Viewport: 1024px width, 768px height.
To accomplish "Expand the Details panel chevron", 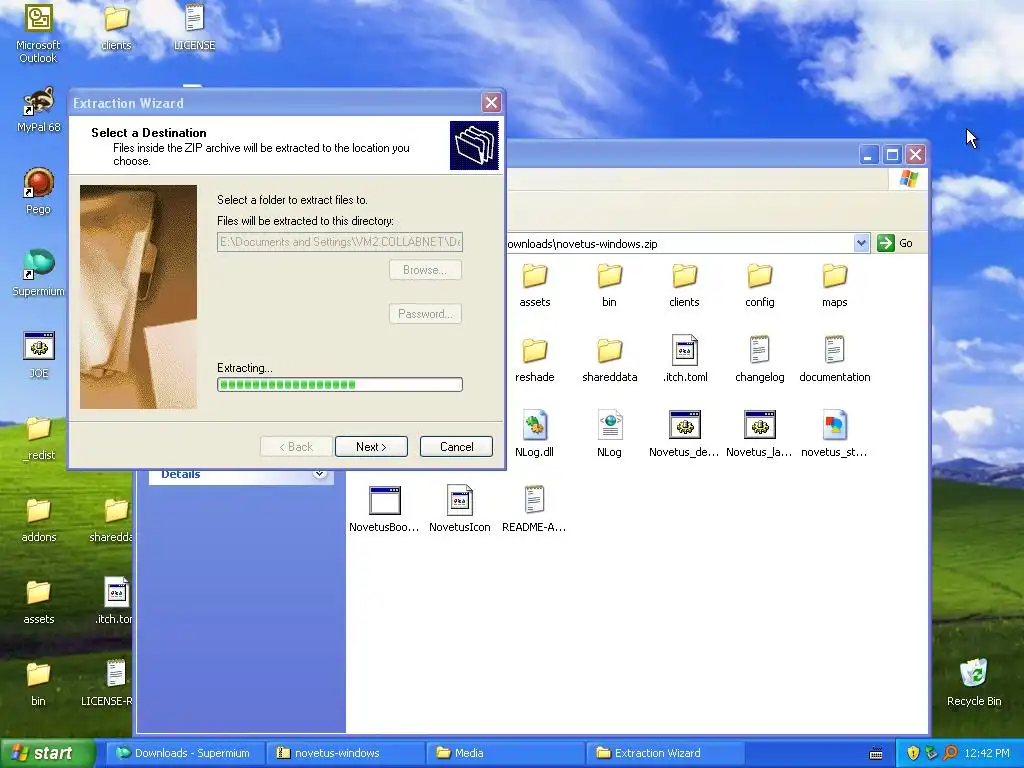I will pos(319,473).
